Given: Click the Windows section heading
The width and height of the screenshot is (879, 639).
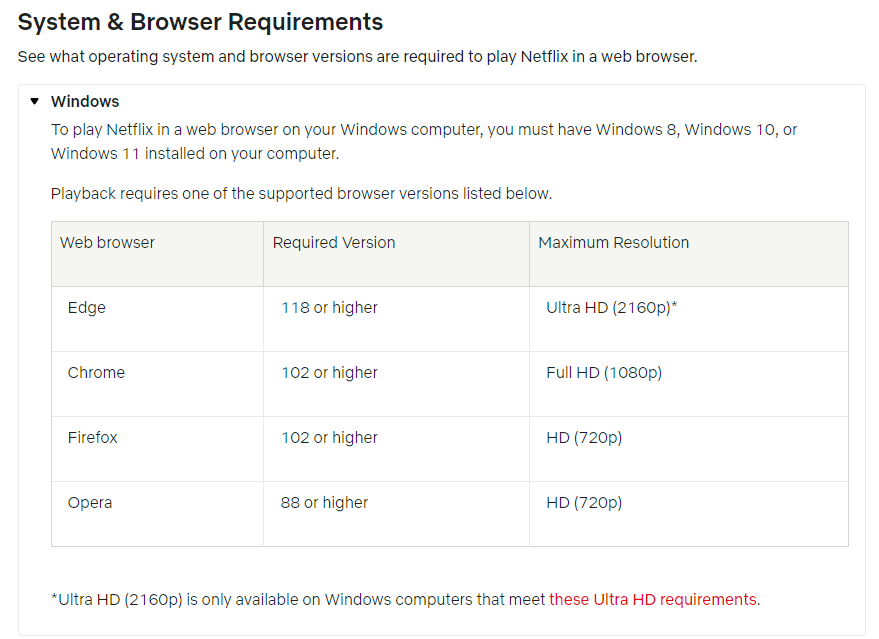Looking at the screenshot, I should click(85, 101).
